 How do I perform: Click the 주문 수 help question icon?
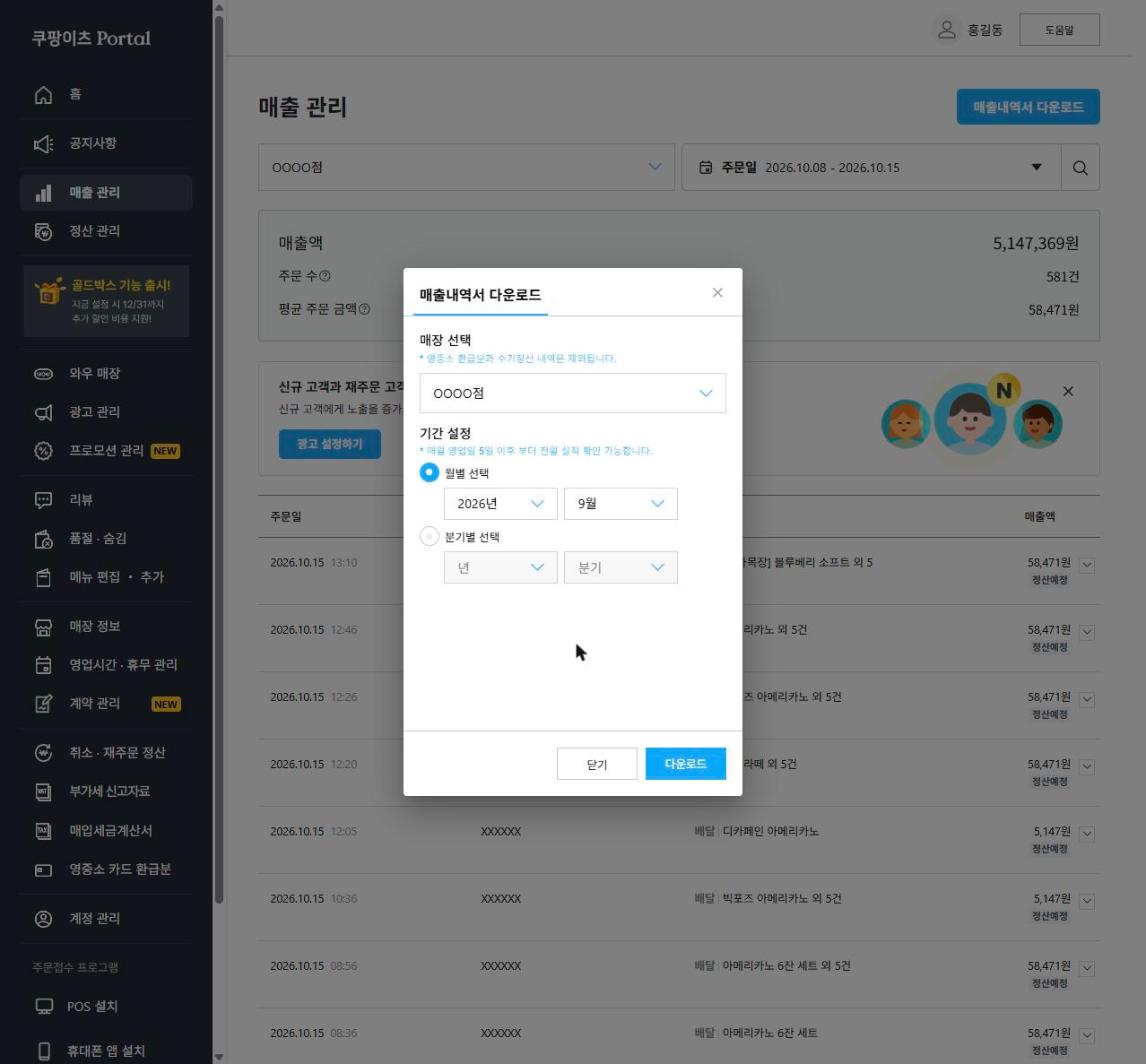(x=325, y=276)
